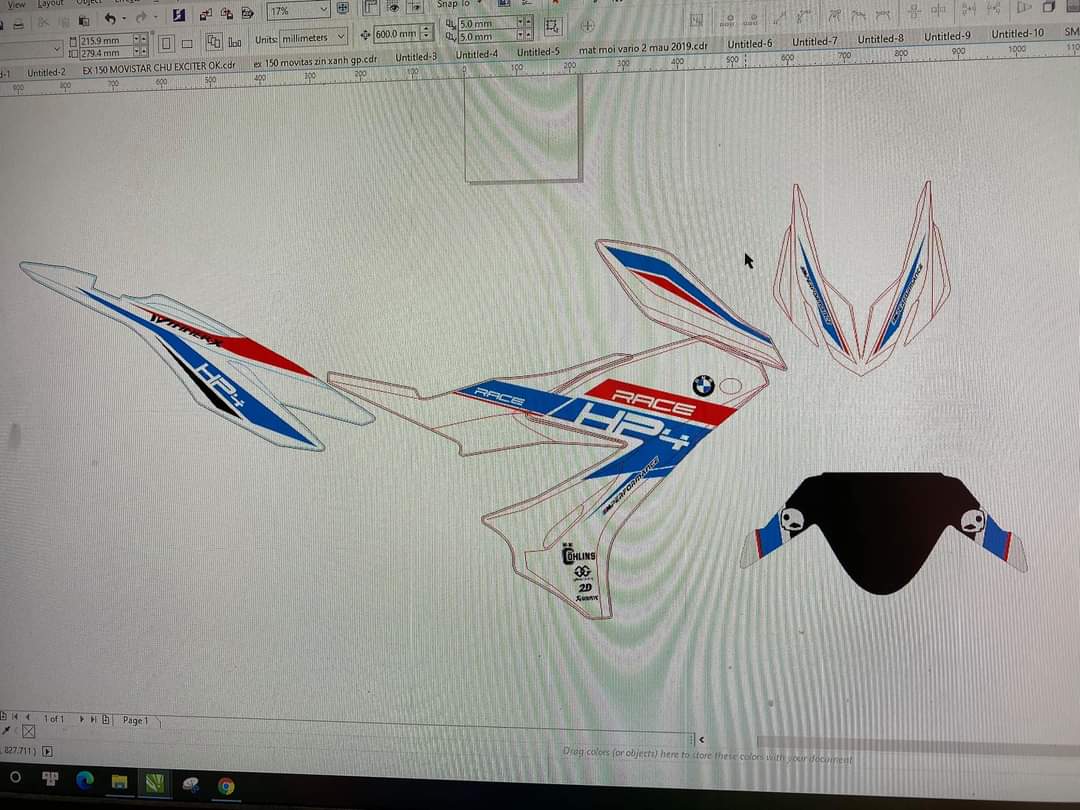Open Google Chrome from the taskbar
The image size is (1080, 810).
pos(226,786)
